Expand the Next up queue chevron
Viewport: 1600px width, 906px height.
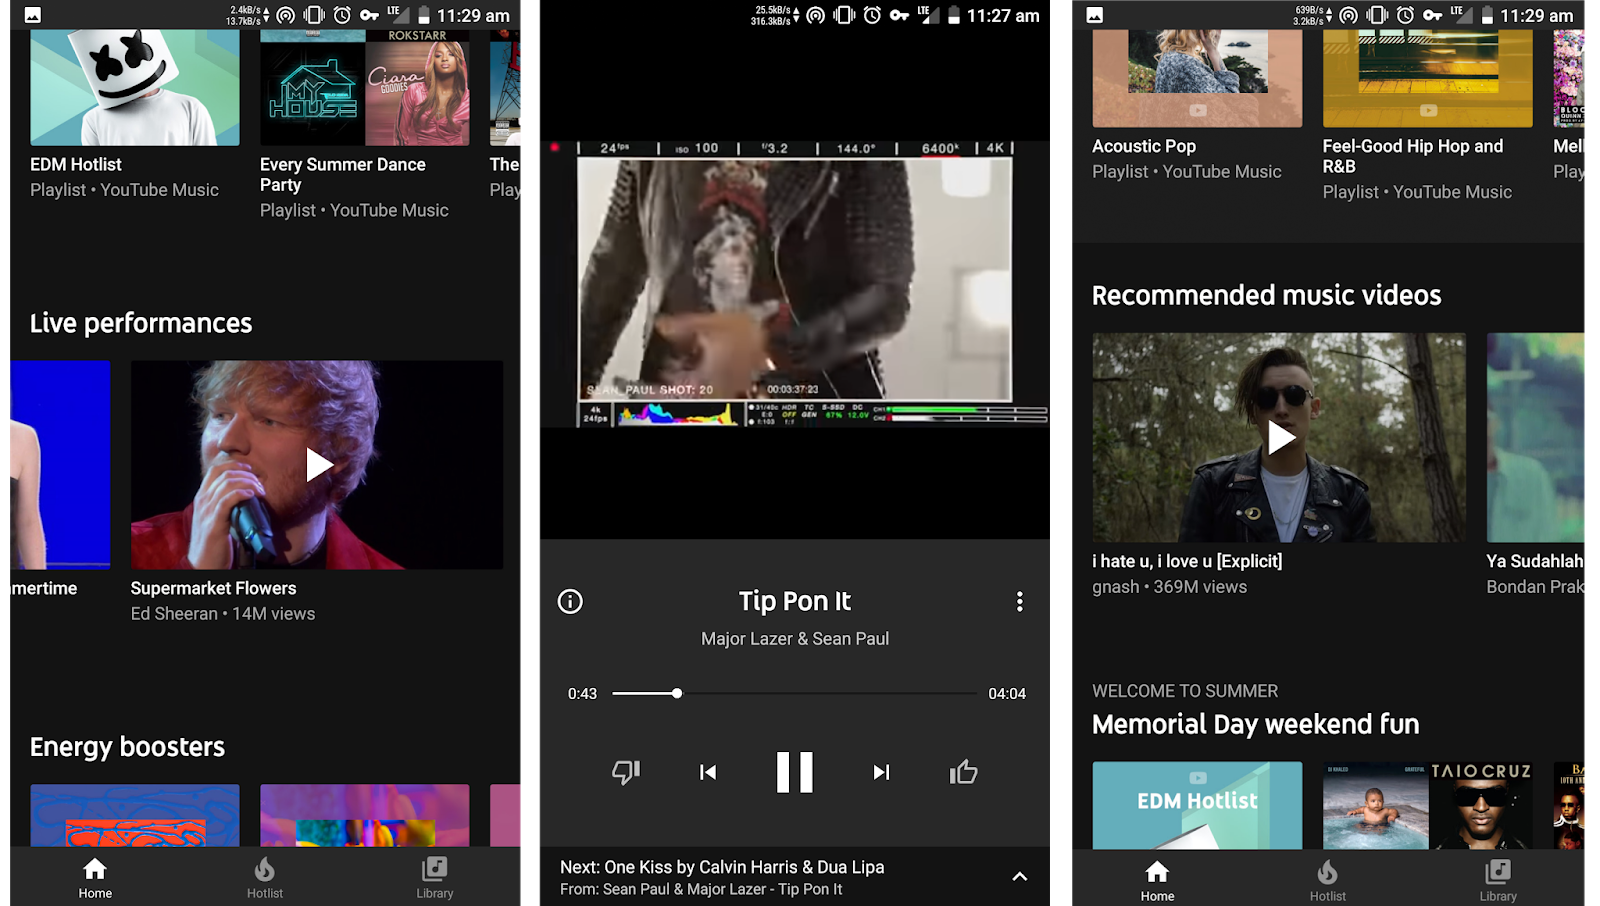(1019, 877)
